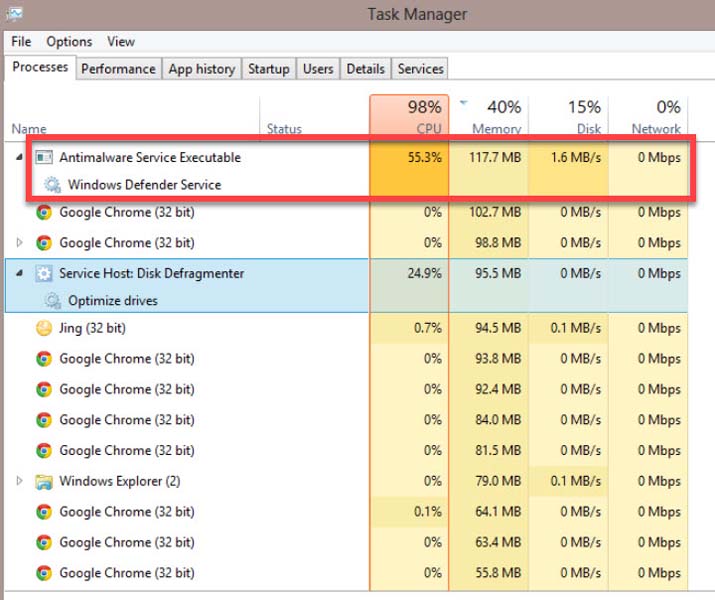Switch to the Users tab

click(x=318, y=69)
